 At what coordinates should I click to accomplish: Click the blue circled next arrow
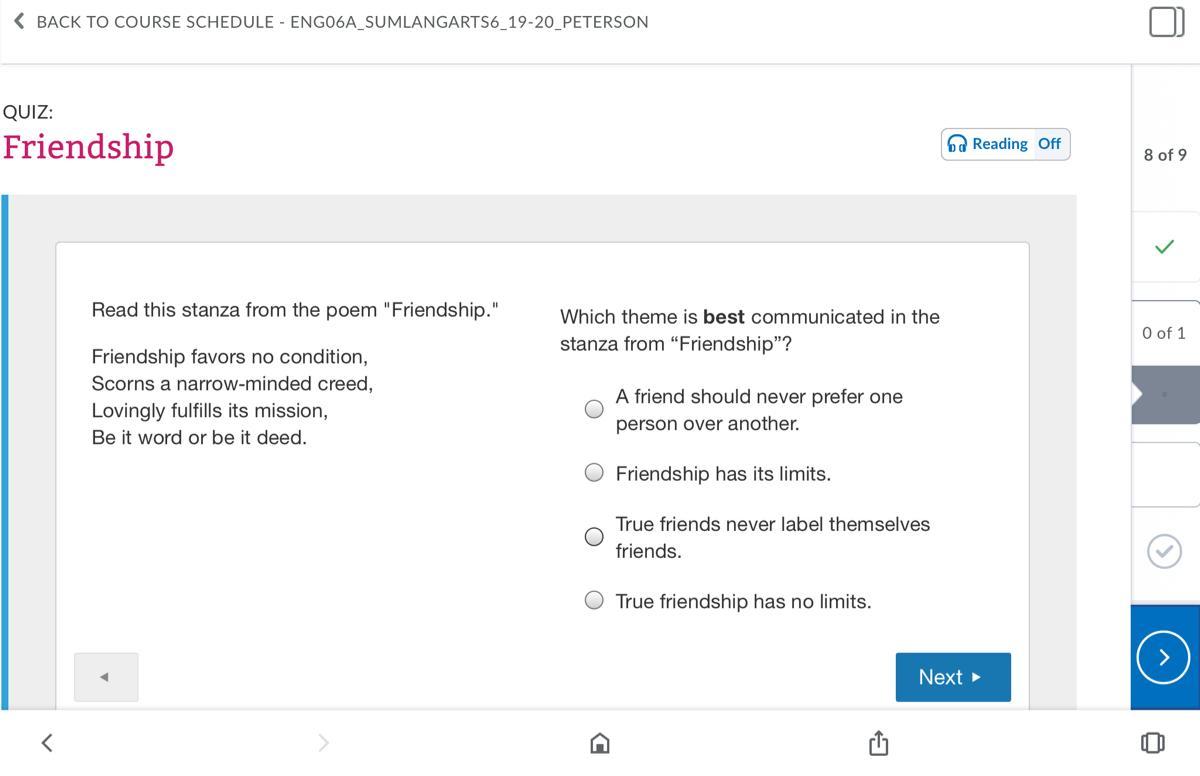(x=1163, y=657)
